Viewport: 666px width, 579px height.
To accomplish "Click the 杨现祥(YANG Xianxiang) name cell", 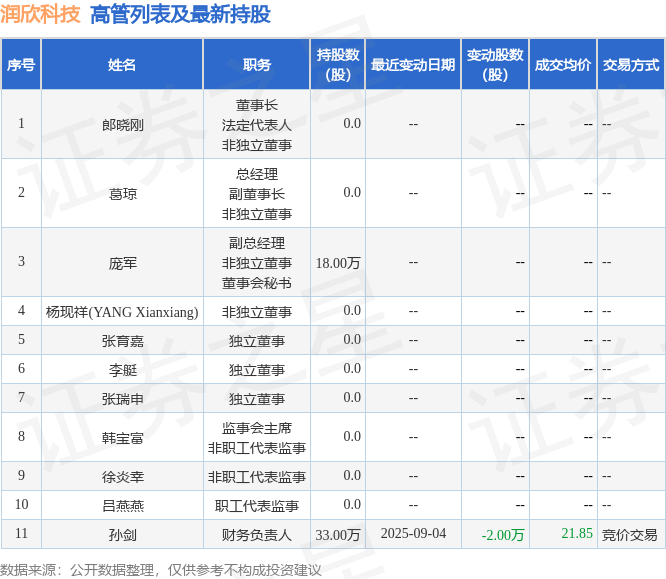I will point(122,312).
